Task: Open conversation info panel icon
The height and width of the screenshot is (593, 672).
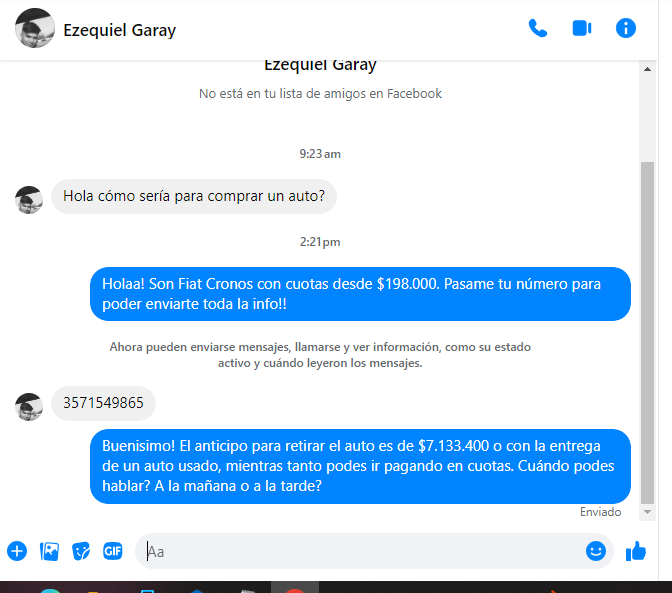Action: (x=626, y=29)
